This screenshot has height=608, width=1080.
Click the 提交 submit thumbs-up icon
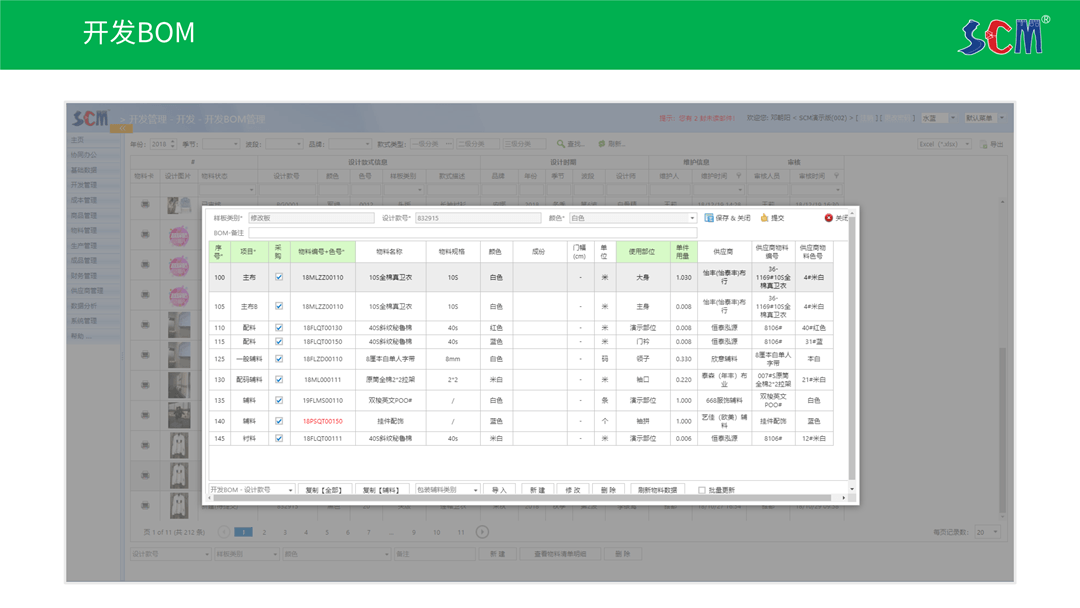[765, 218]
